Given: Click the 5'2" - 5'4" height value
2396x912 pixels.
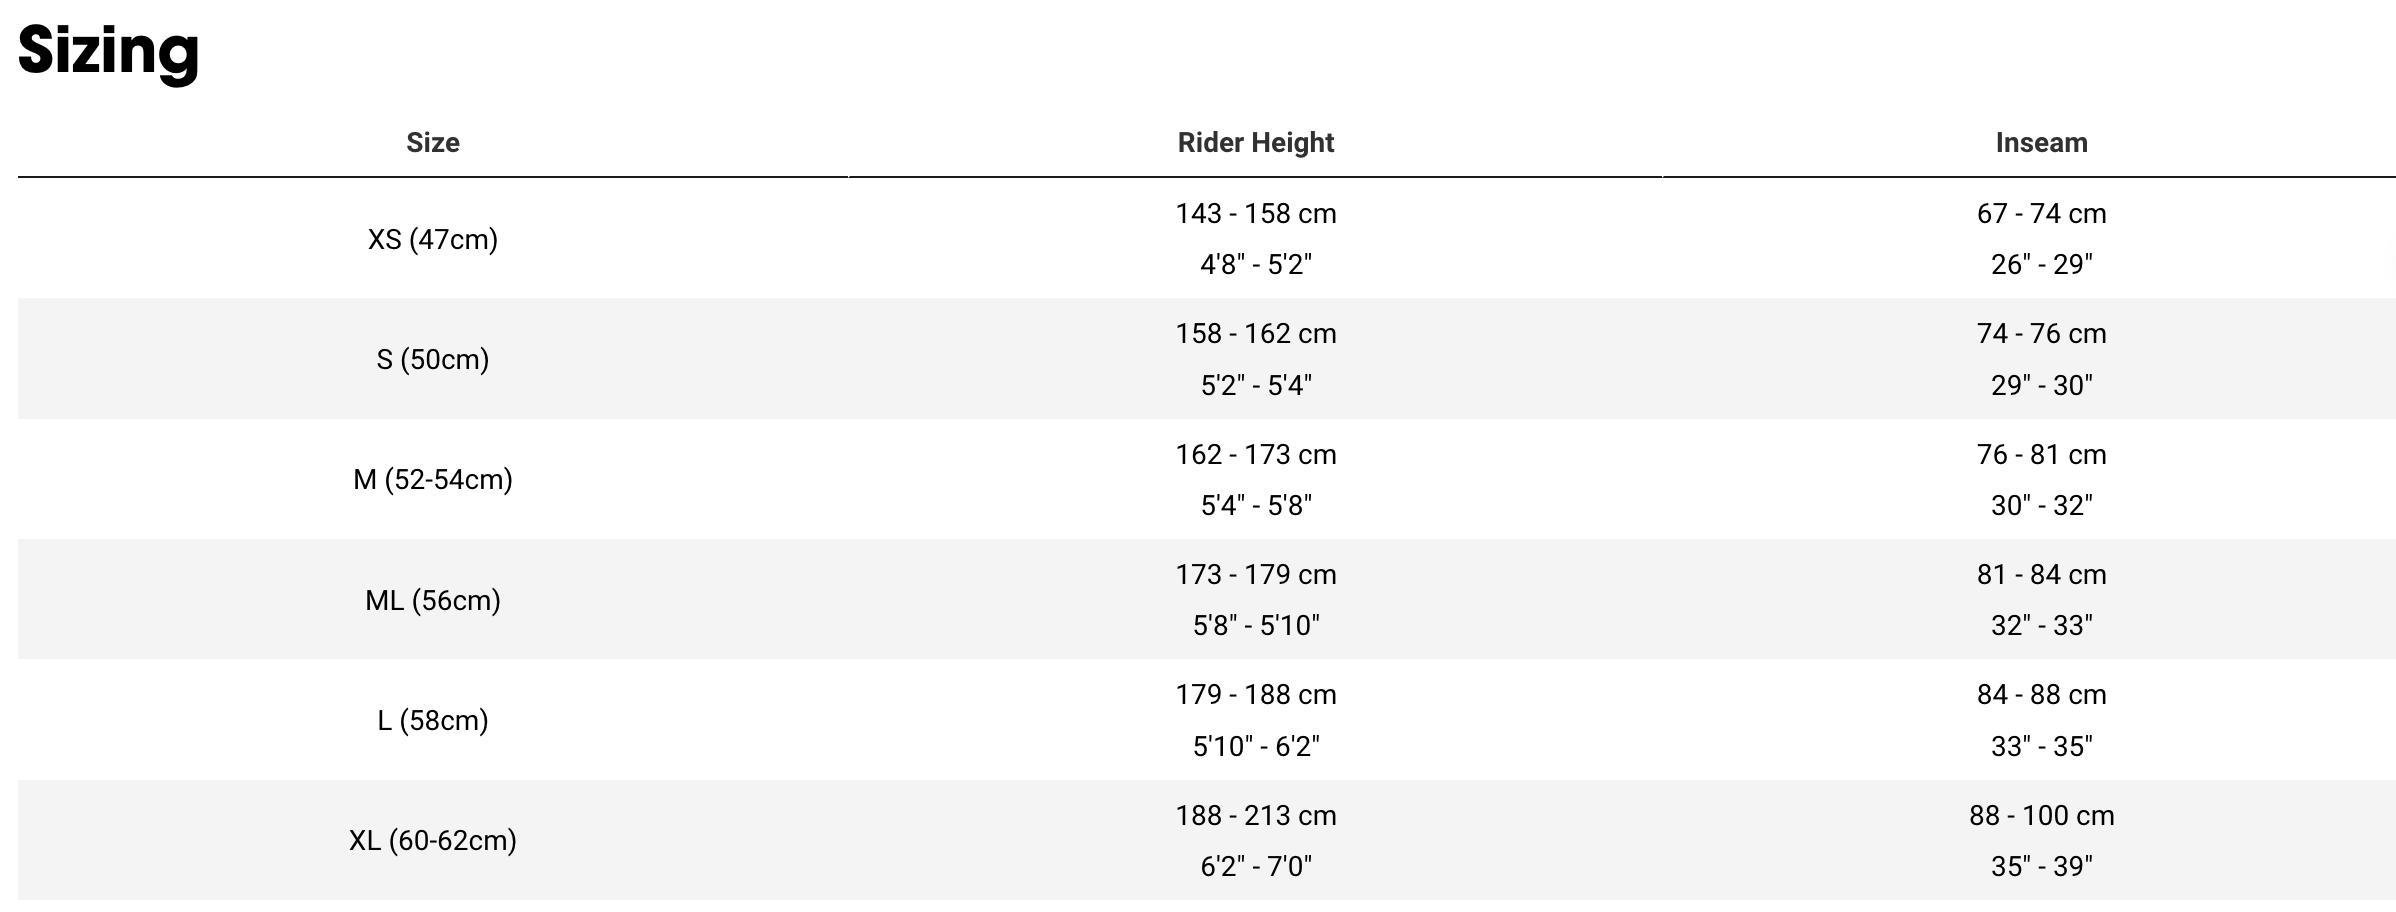Looking at the screenshot, I should [x=1256, y=385].
